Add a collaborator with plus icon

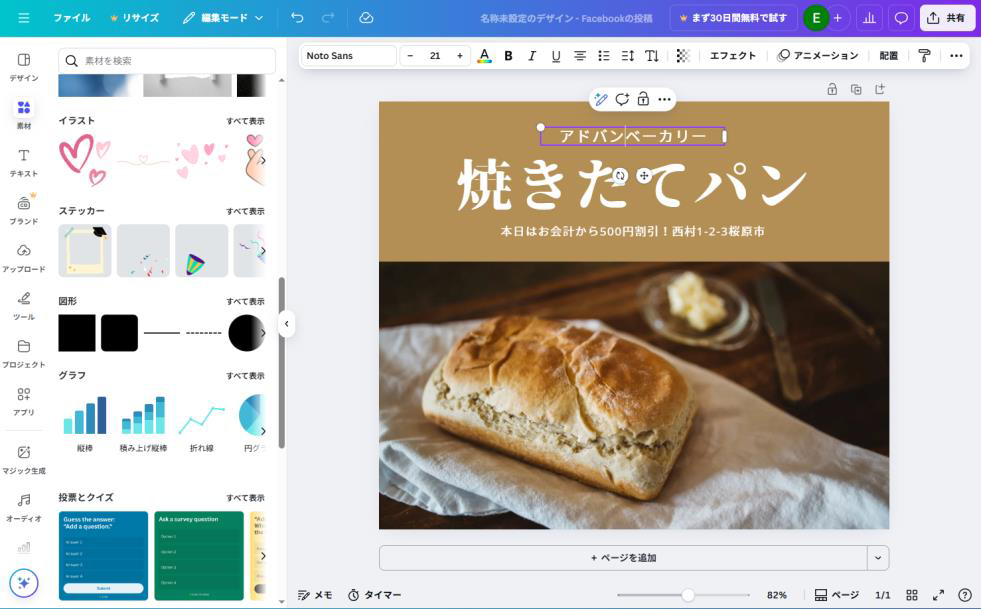(x=837, y=18)
